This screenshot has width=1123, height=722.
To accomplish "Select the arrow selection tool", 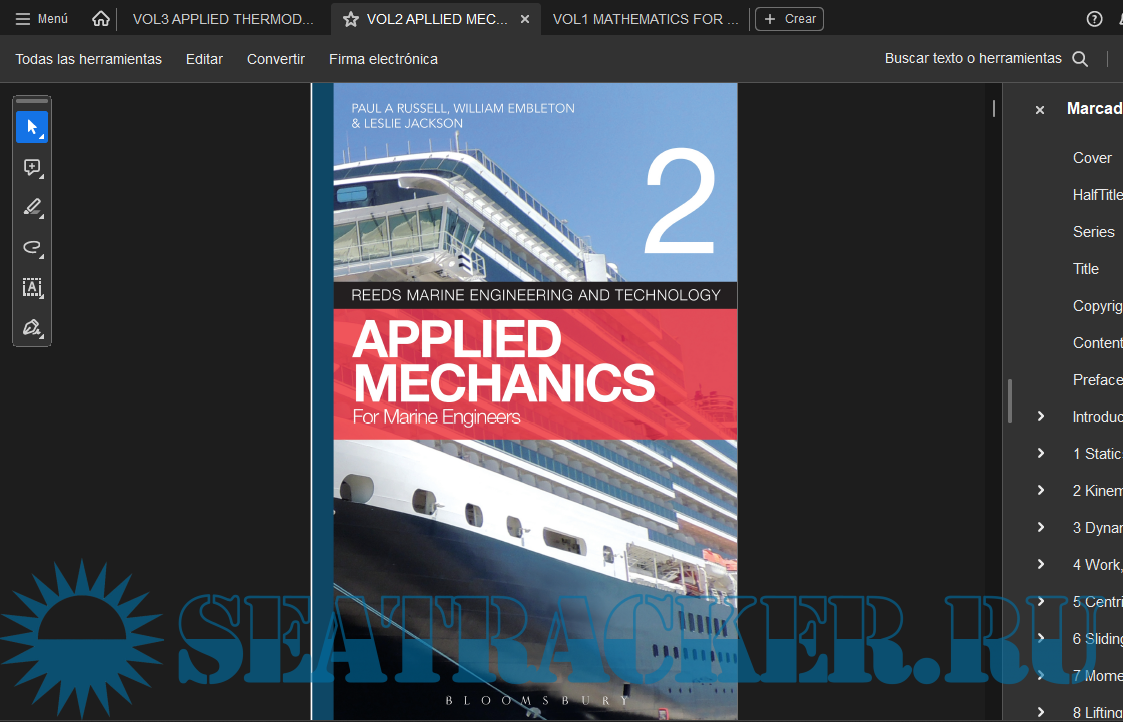I will 32,127.
